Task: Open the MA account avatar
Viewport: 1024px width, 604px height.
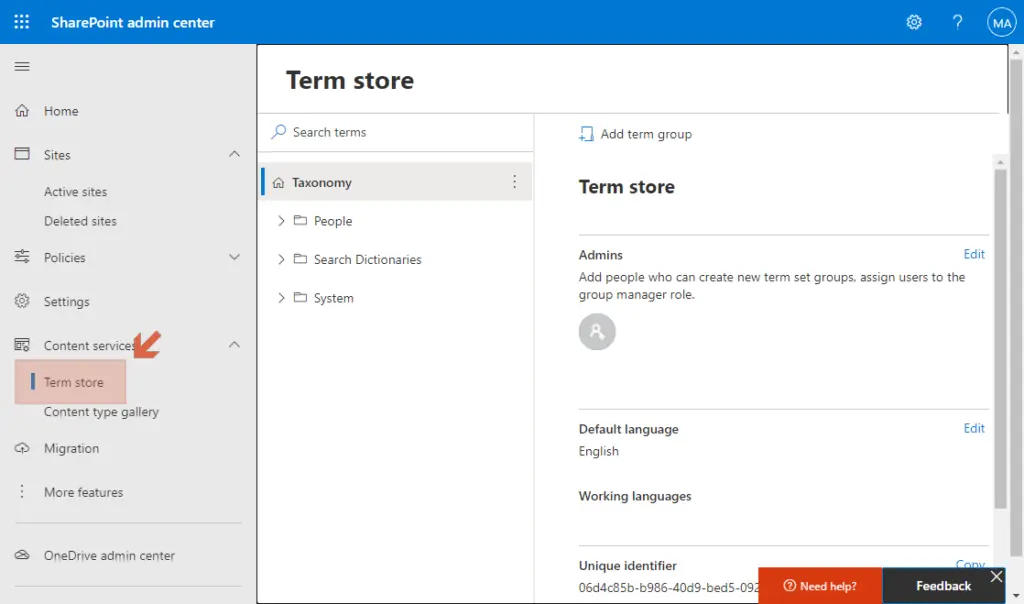Action: pos(1002,23)
